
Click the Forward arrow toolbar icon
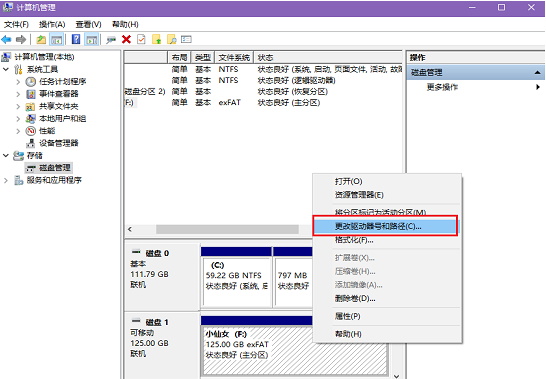21,40
